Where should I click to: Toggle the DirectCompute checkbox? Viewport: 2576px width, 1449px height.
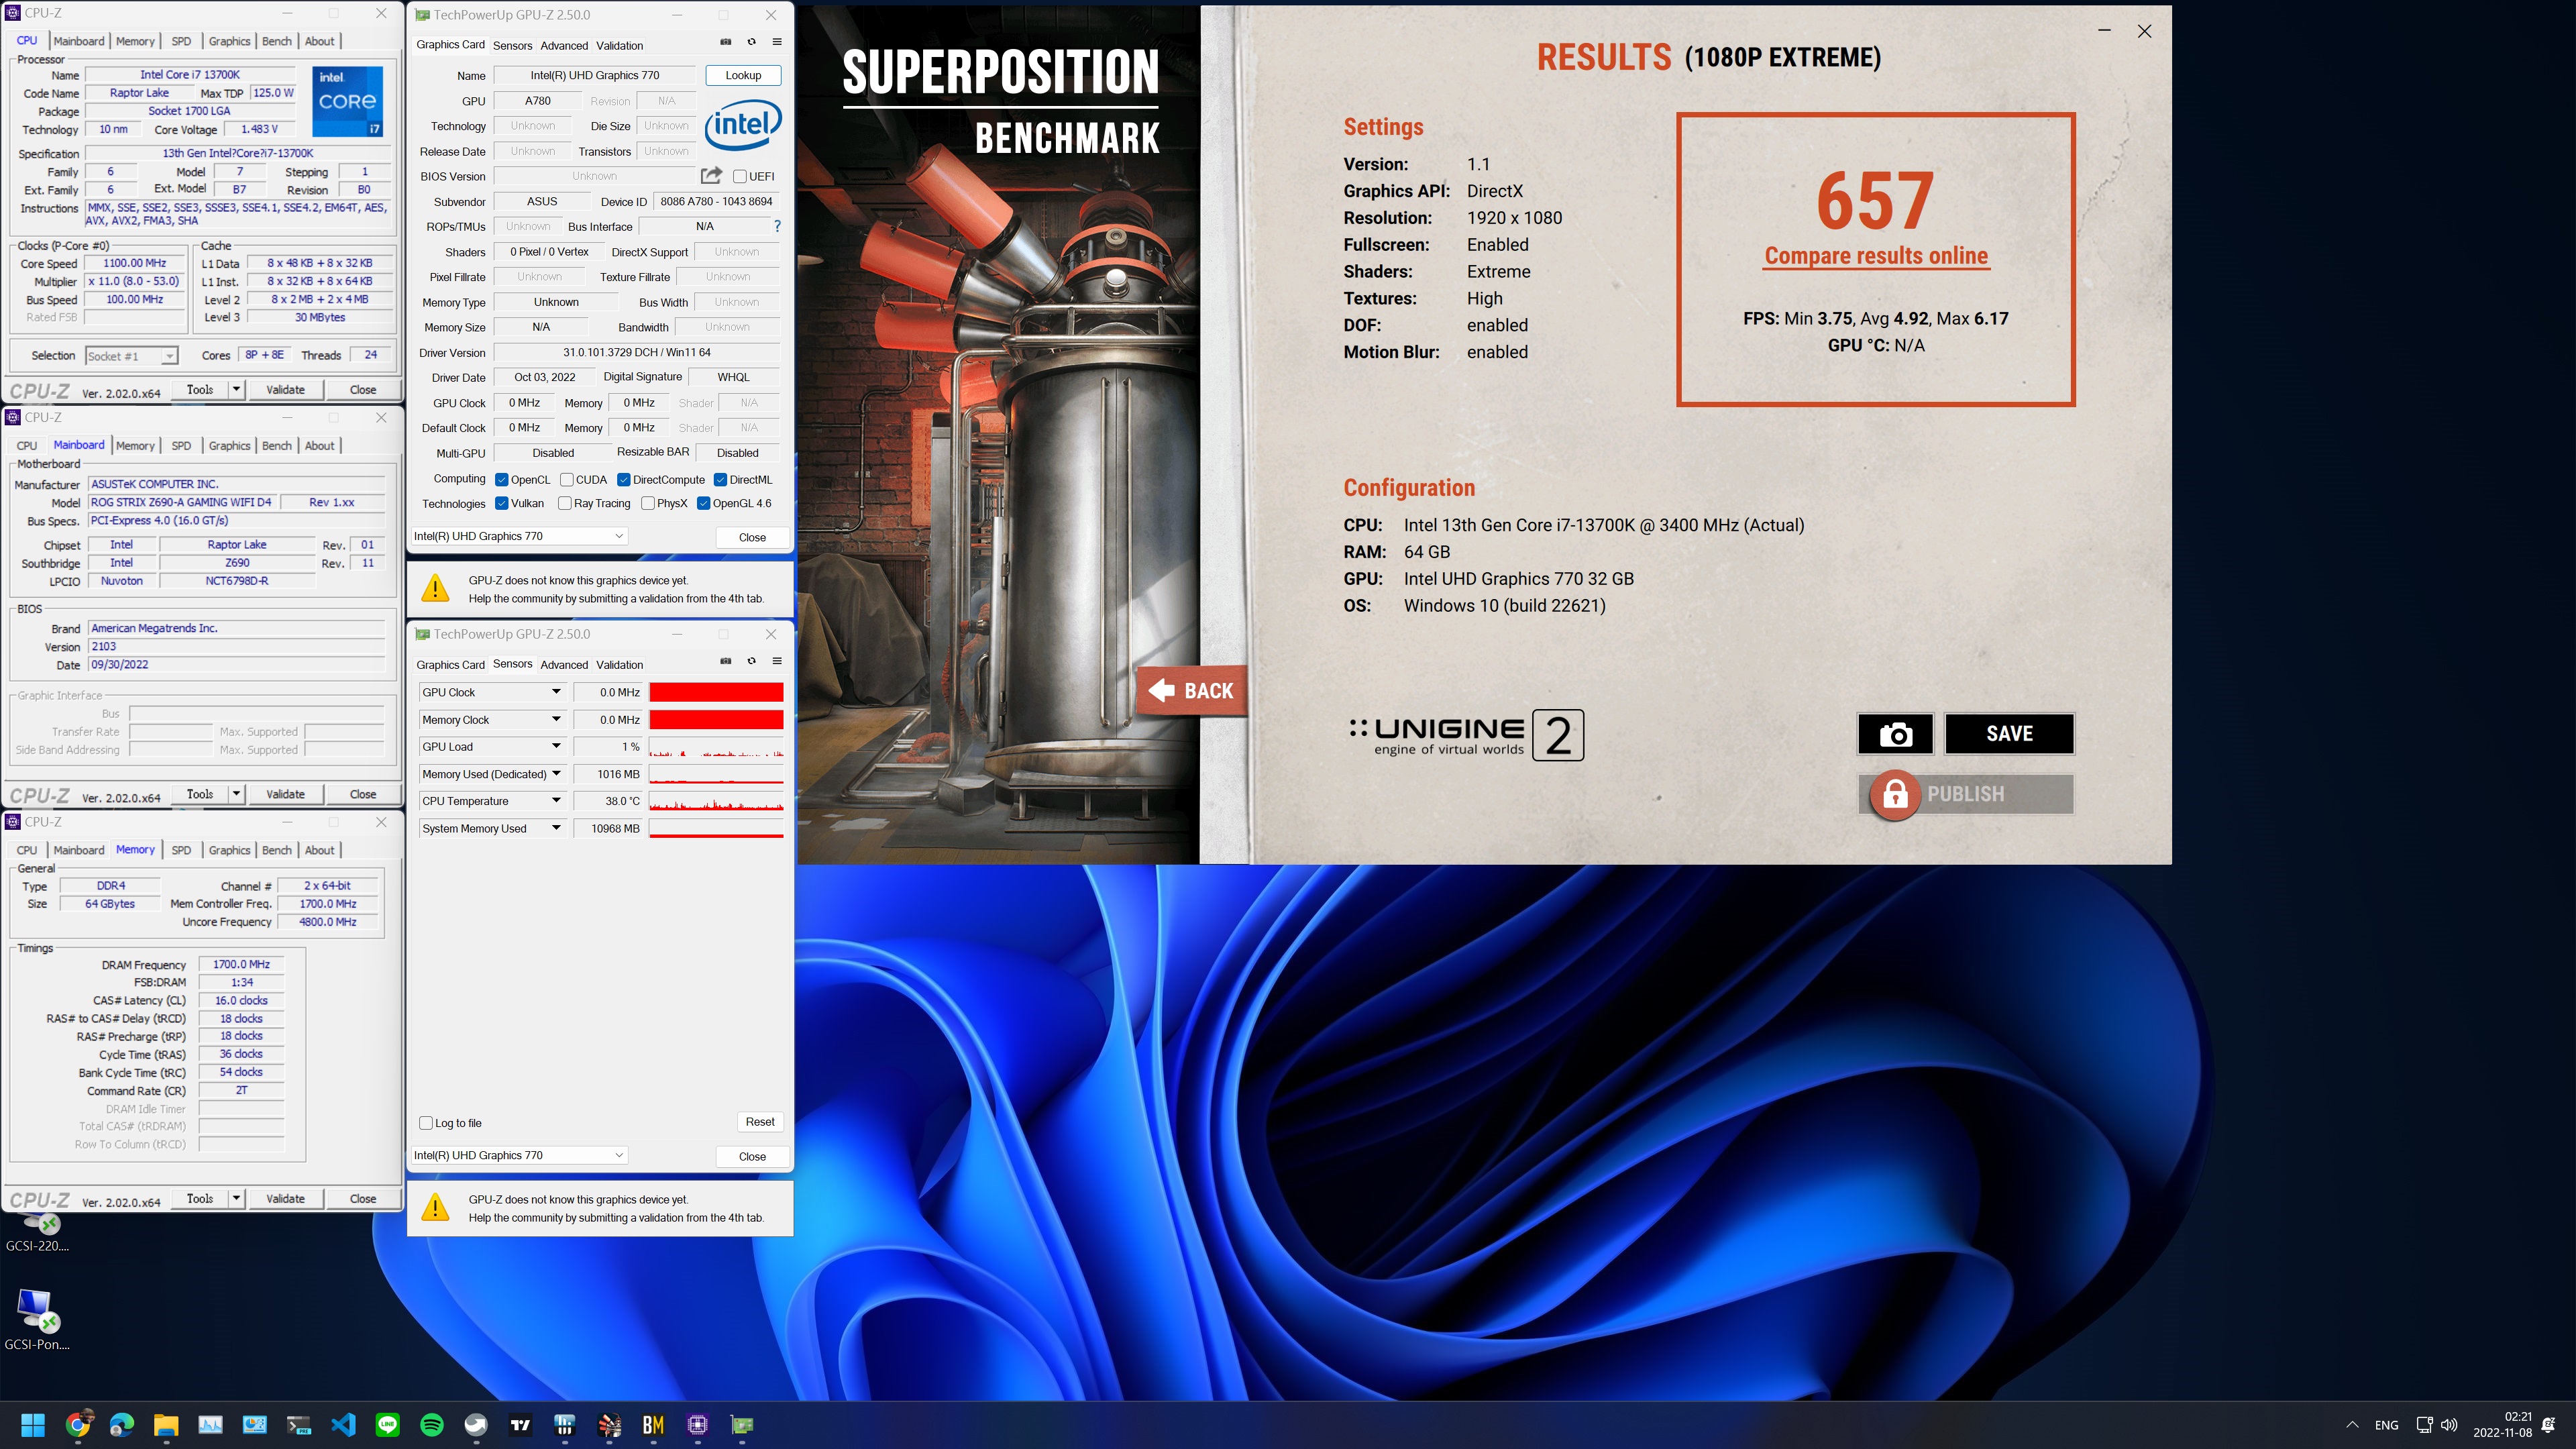click(624, 480)
